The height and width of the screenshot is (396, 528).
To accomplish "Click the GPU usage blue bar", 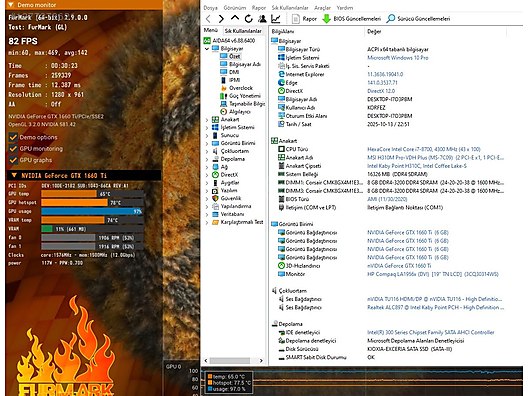I will pyautogui.click(x=92, y=211).
